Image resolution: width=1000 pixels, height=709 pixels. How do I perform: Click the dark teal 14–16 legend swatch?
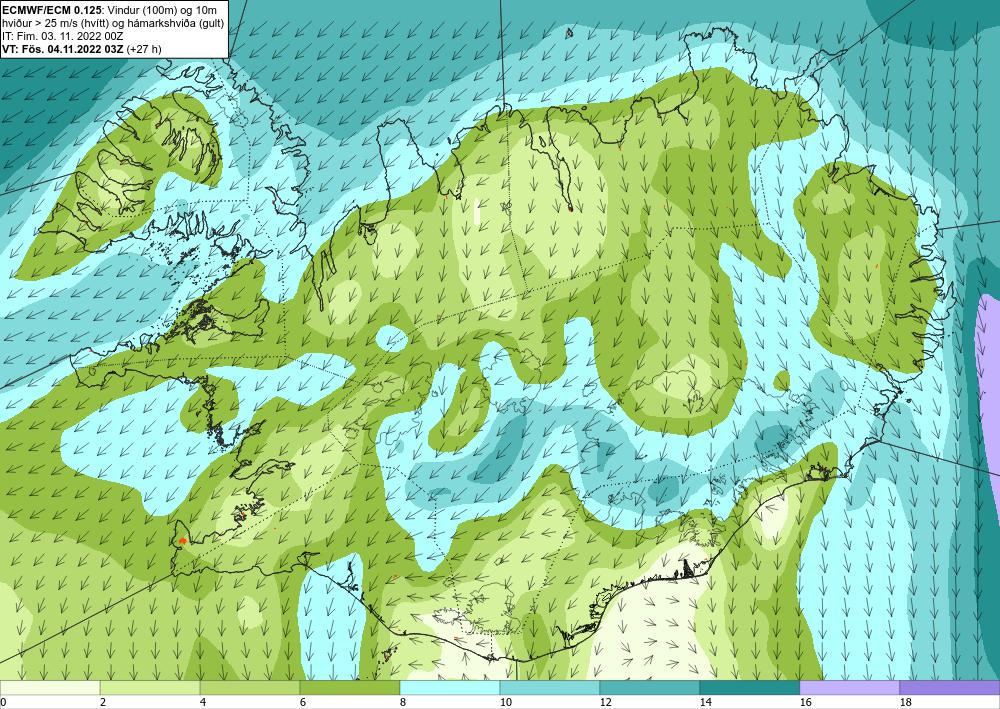(x=750, y=688)
